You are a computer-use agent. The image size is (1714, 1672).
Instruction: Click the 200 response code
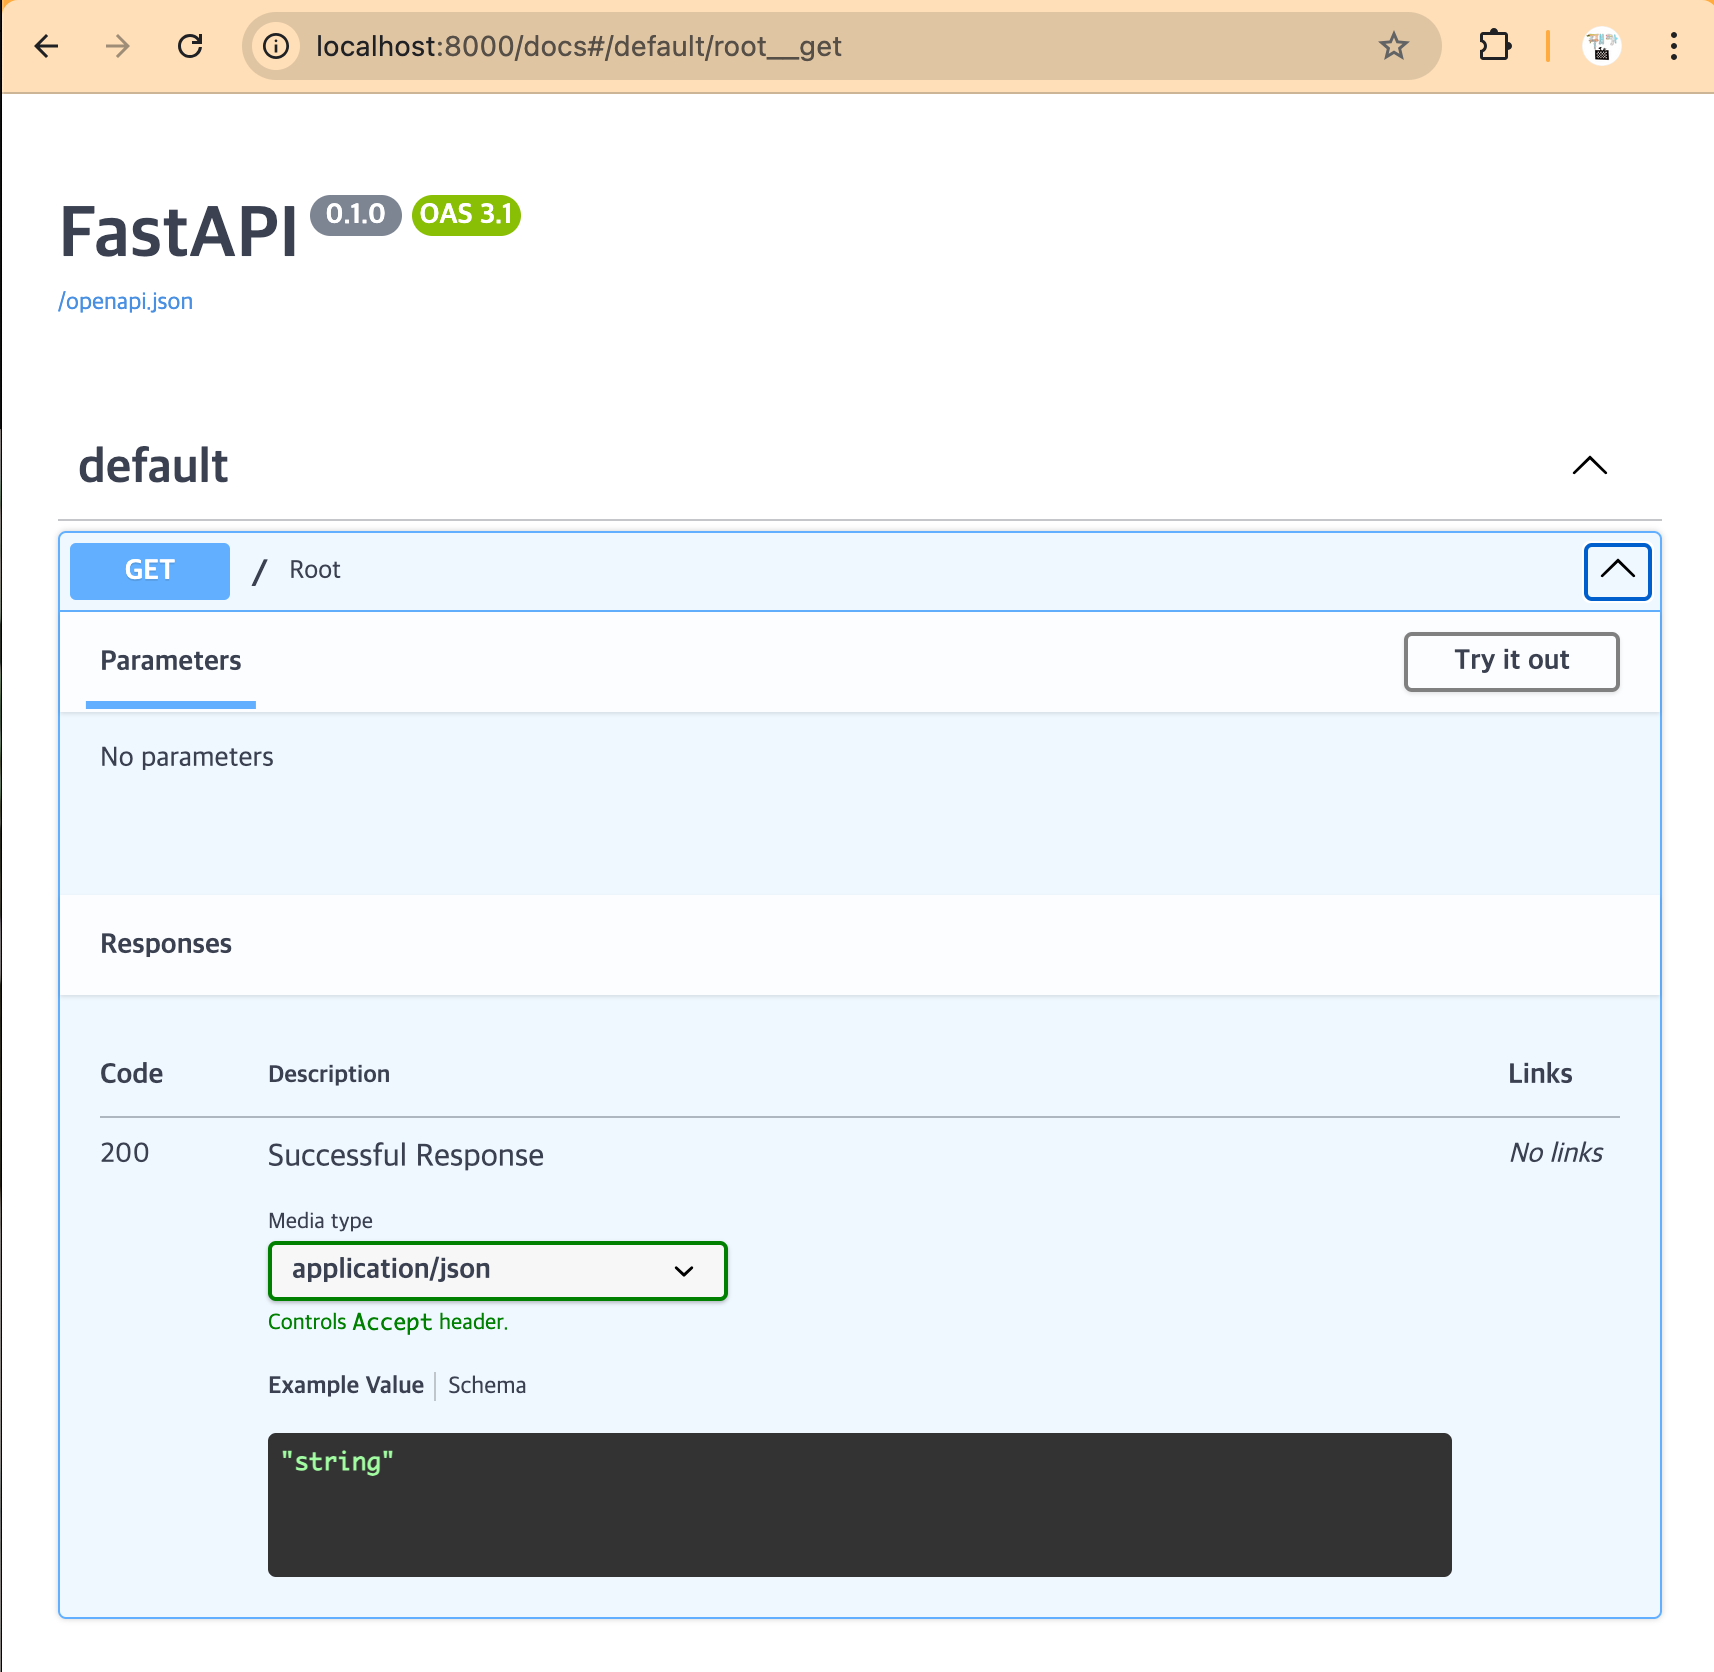[x=125, y=1153]
